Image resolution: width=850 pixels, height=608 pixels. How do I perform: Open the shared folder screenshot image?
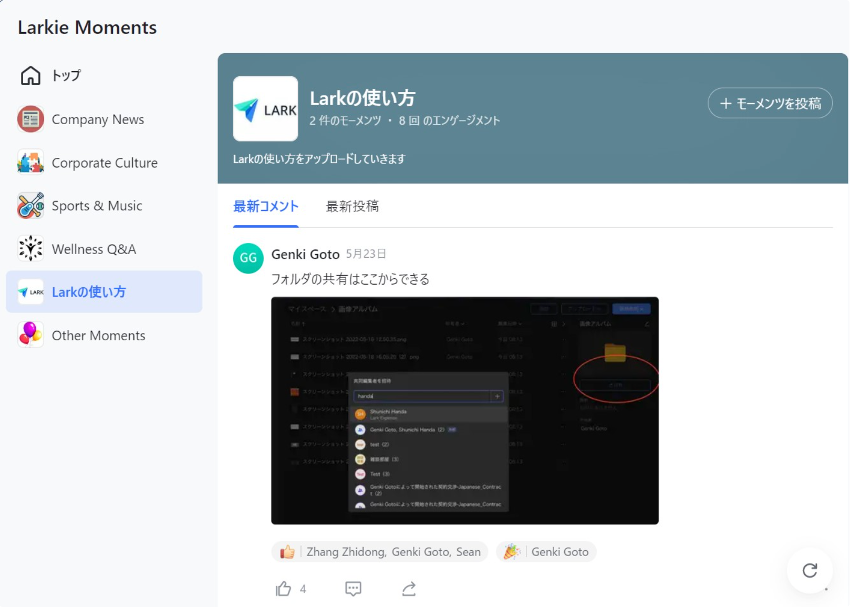[x=465, y=410]
